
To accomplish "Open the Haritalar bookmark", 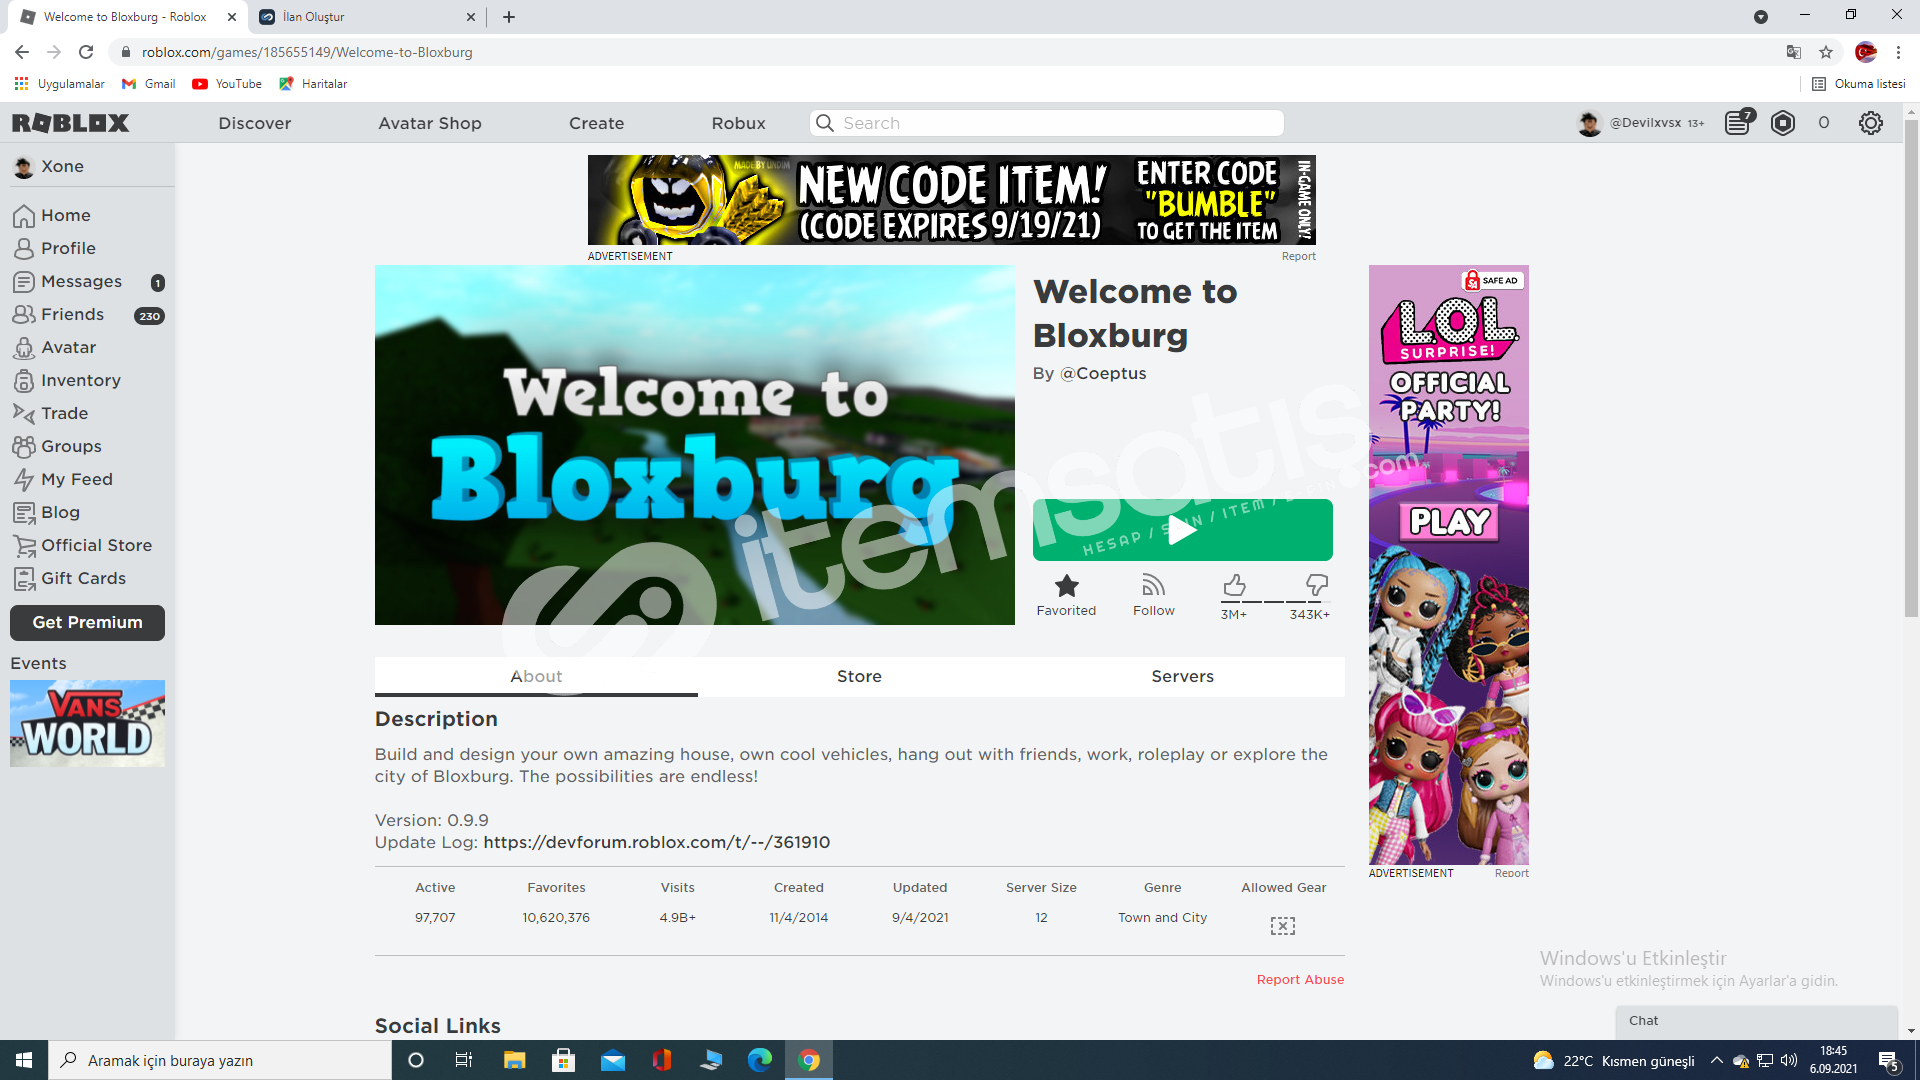I will click(x=313, y=84).
